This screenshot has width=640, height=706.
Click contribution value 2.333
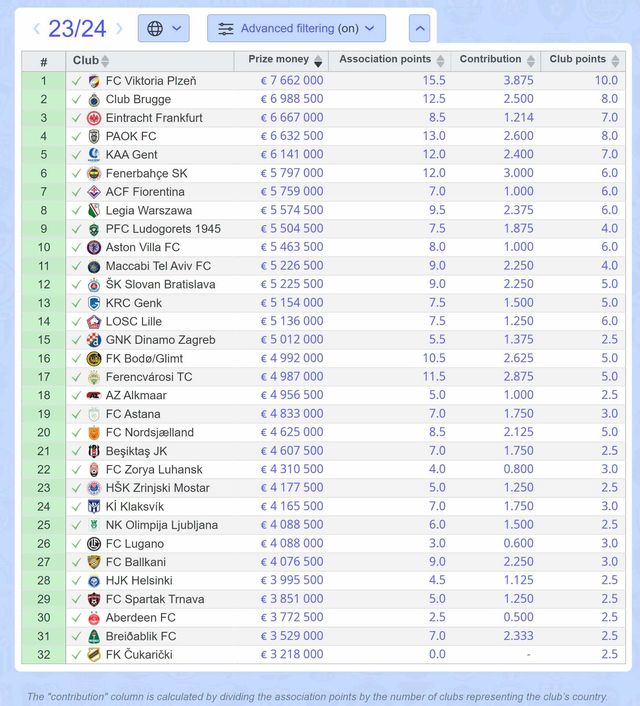coord(518,636)
